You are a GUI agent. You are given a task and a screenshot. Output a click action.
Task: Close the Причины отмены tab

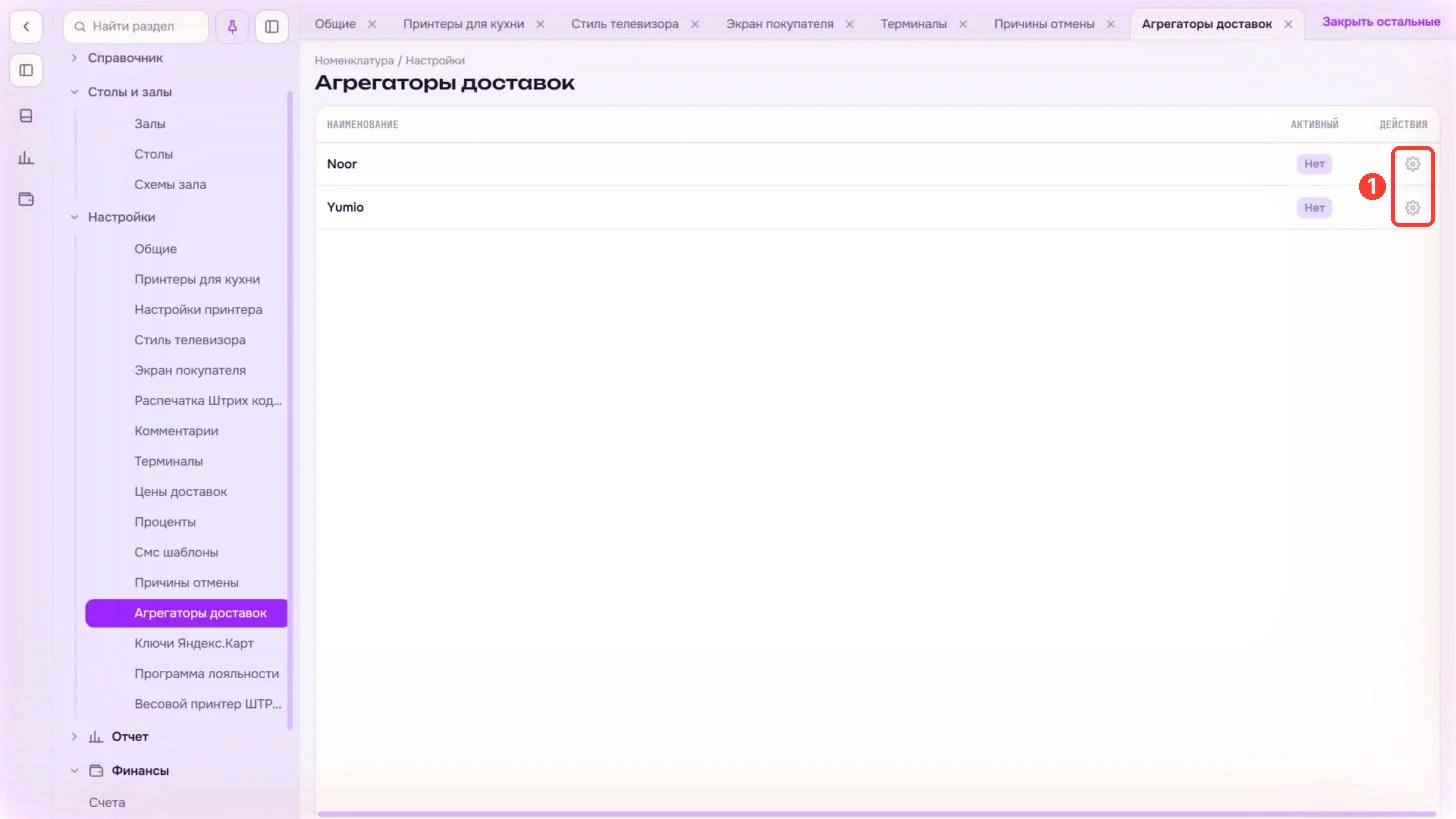coord(1111,24)
